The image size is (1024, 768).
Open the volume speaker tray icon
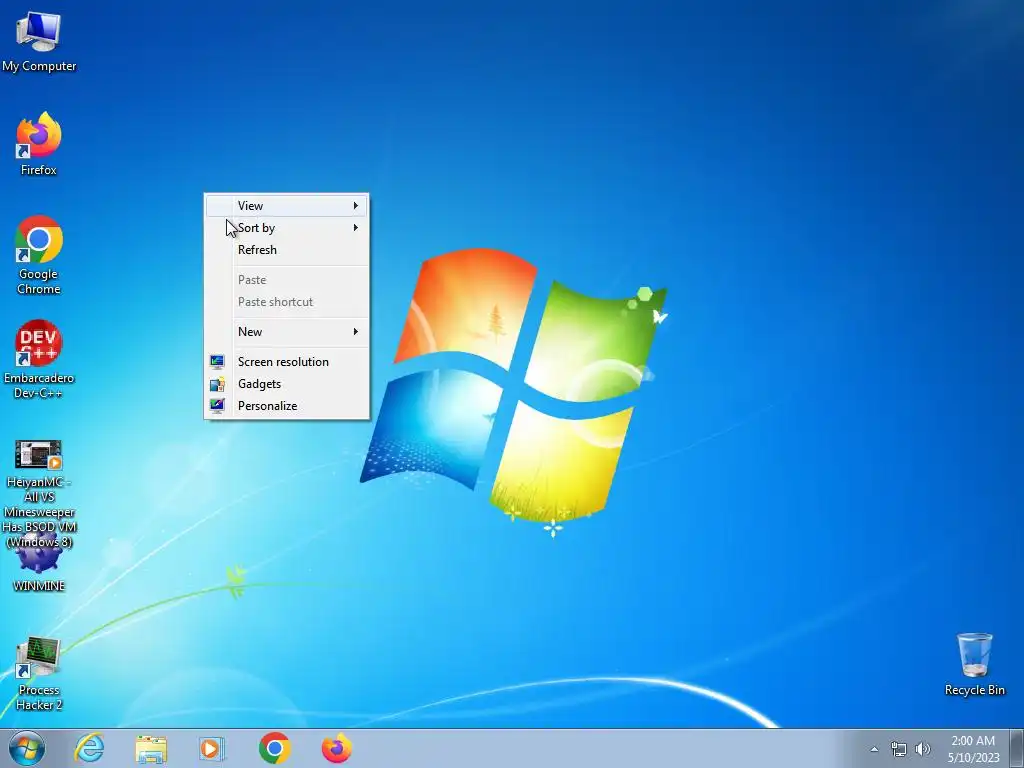tap(923, 749)
